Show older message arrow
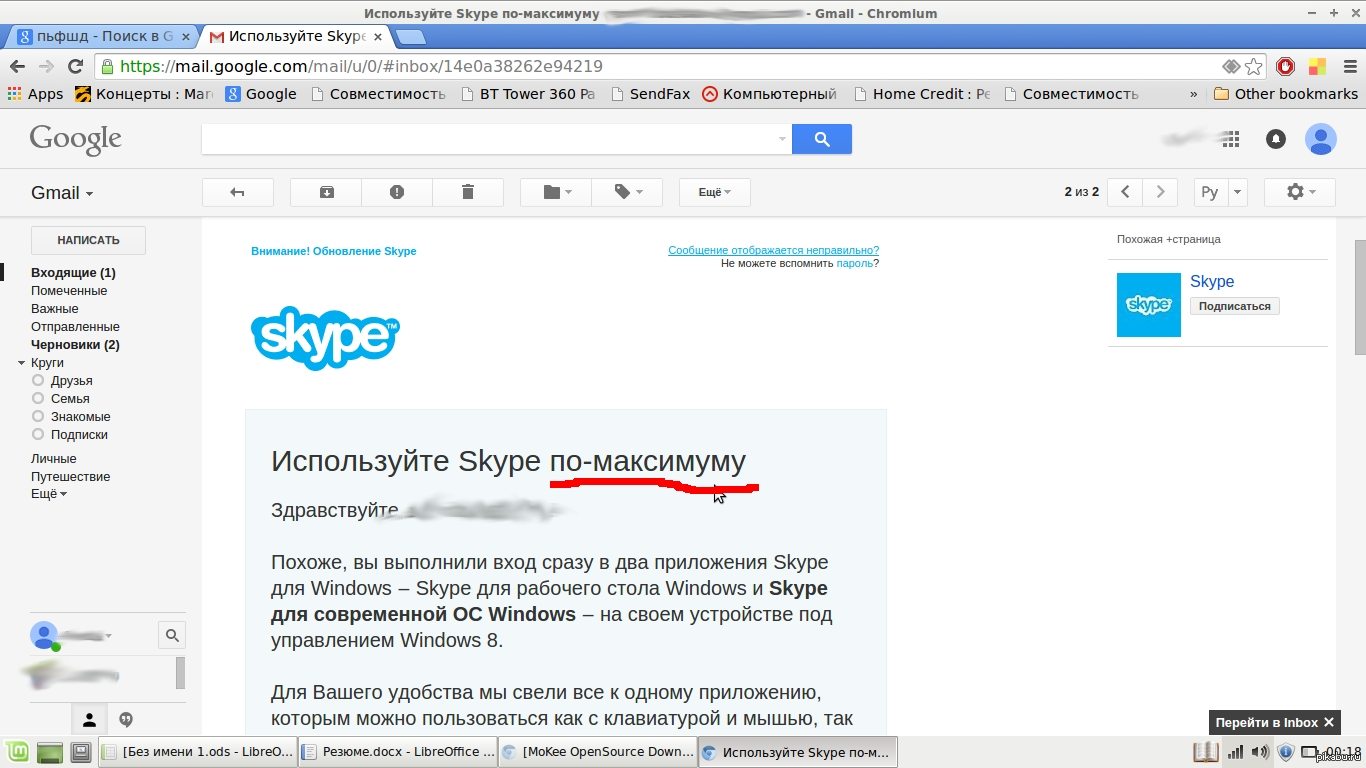Viewport: 1366px width, 768px height. coord(1160,192)
